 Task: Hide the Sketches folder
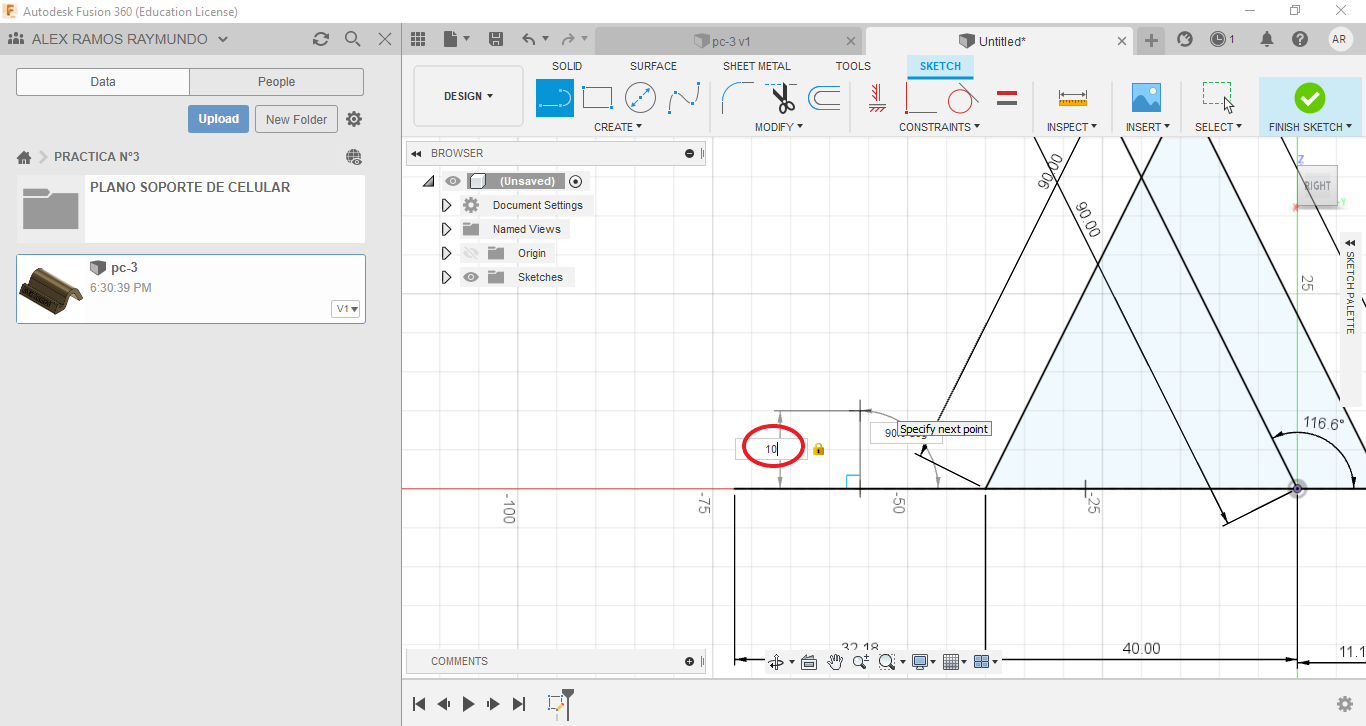pos(471,277)
